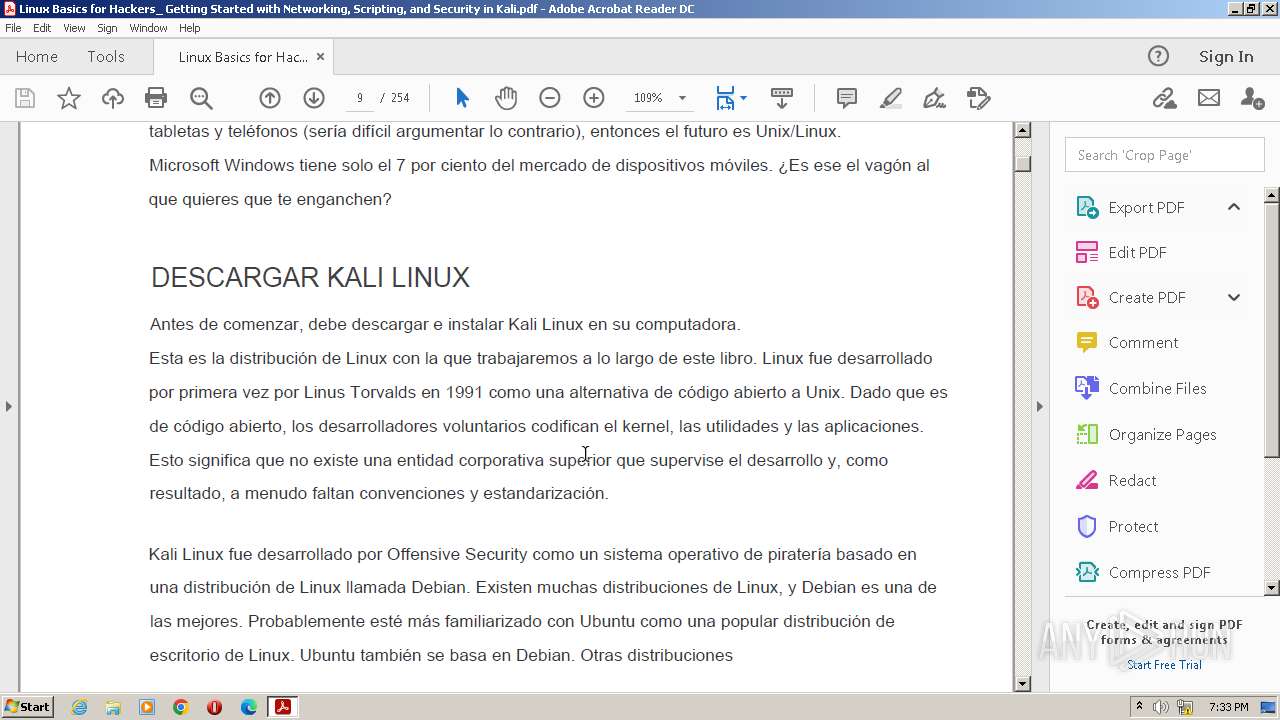1280x720 pixels.
Task: Click the tools pane scrollbar down arrow
Action: tap(1272, 588)
